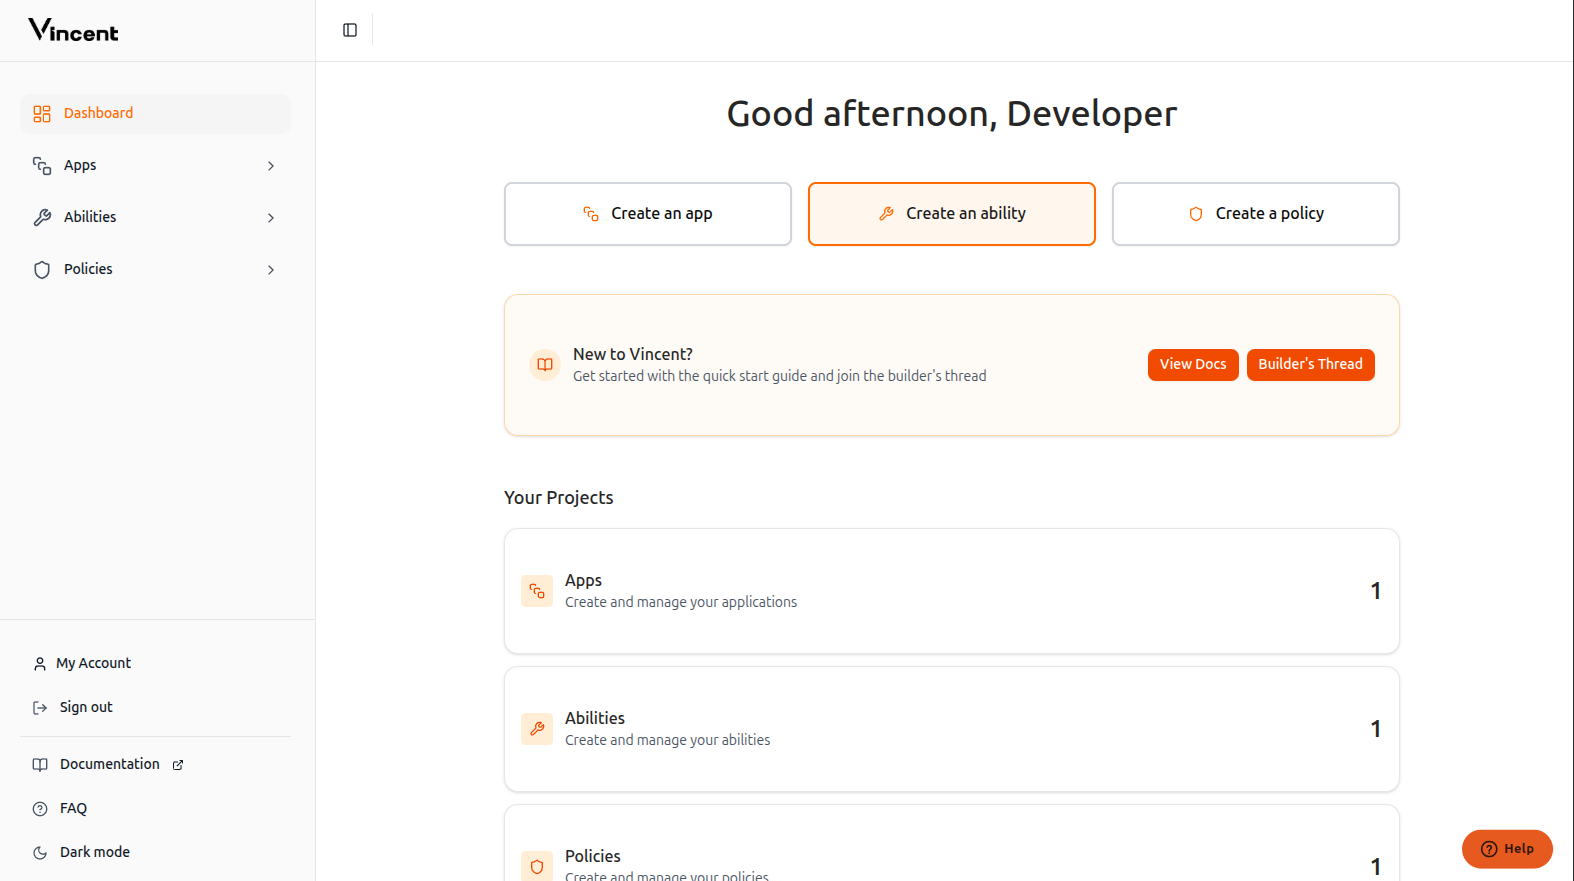Open the Abilities project card
Viewport: 1574px width, 881px height.
pos(952,729)
